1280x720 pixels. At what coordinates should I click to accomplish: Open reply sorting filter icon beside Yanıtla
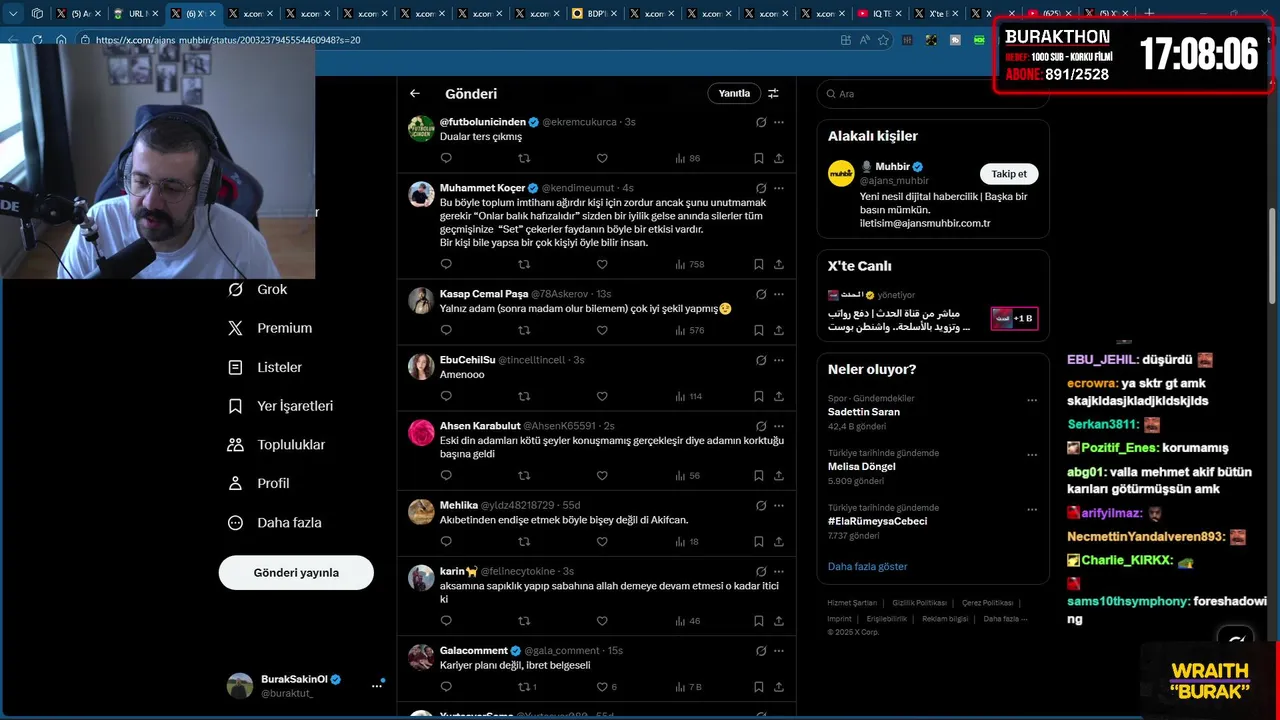[773, 93]
